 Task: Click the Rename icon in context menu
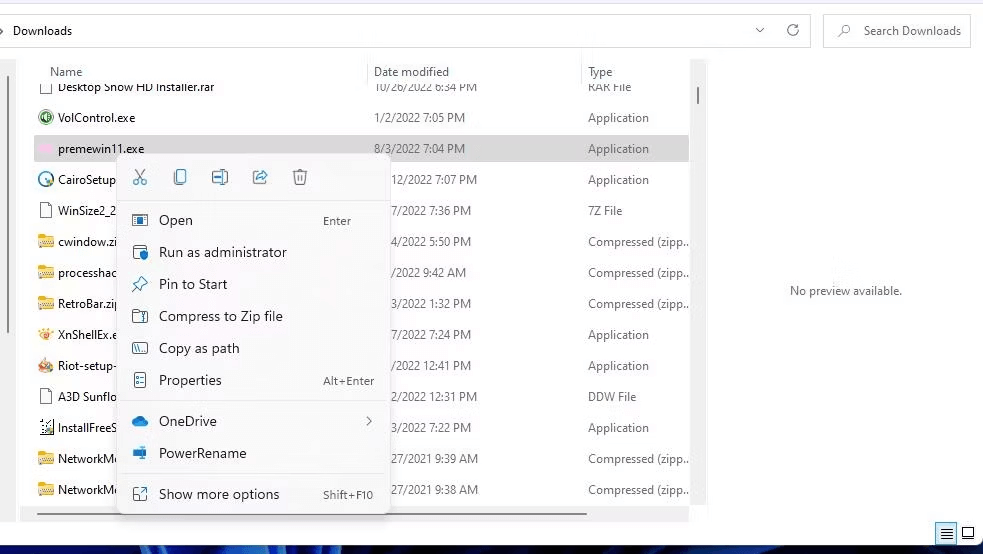tap(220, 177)
